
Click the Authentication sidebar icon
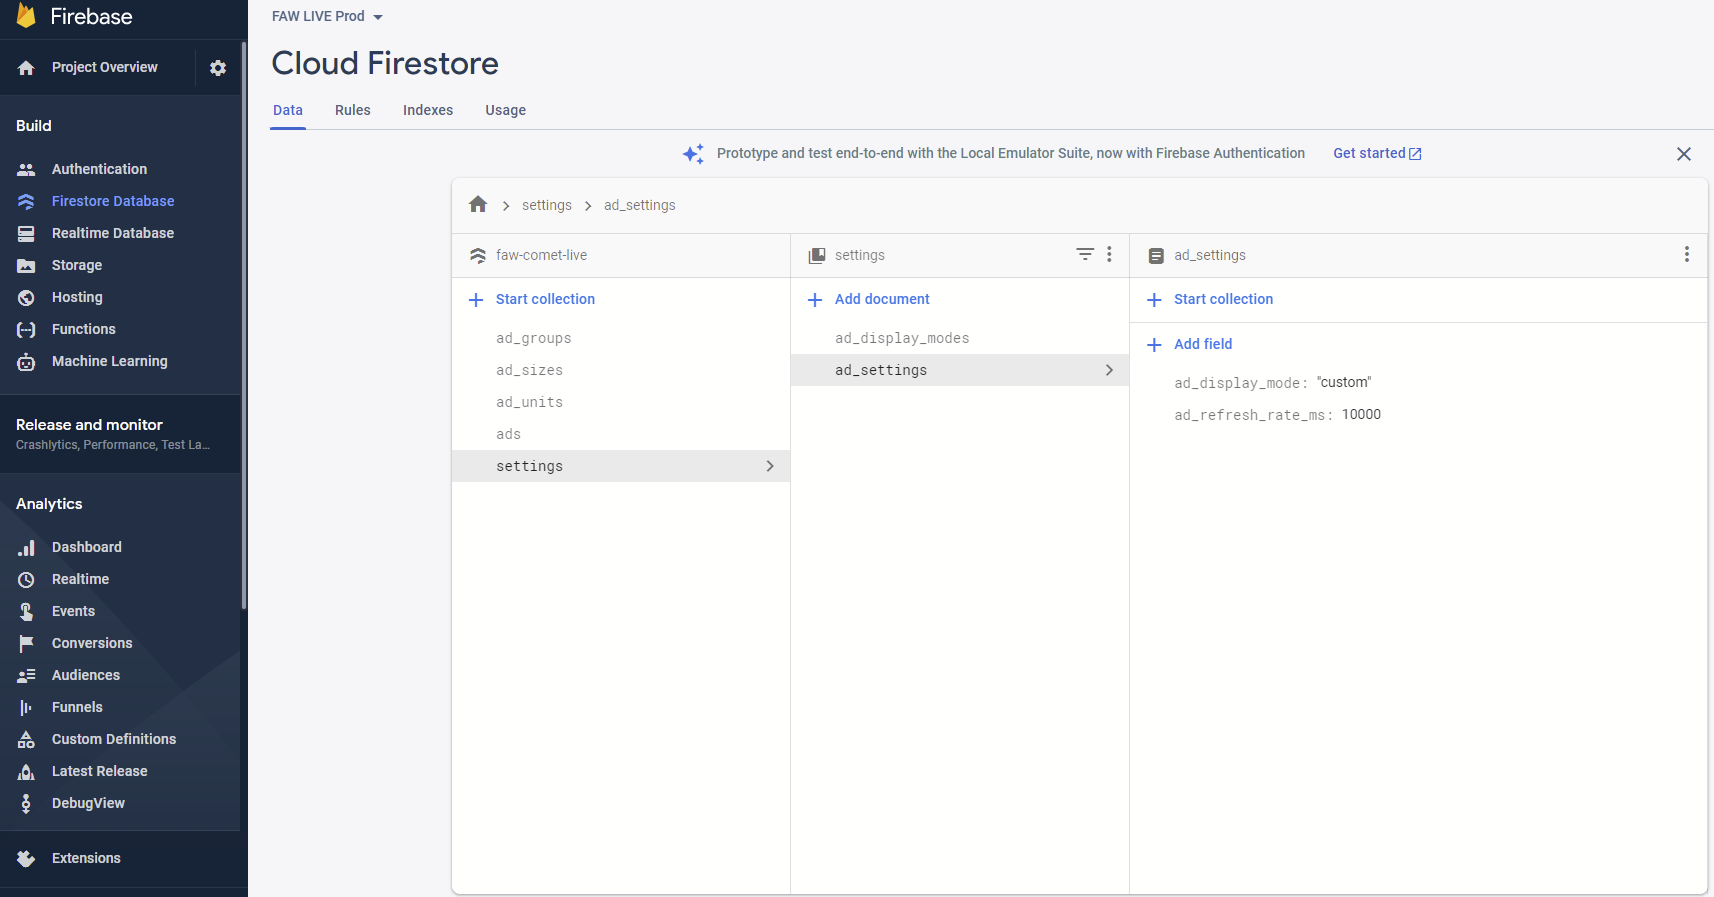[26, 170]
